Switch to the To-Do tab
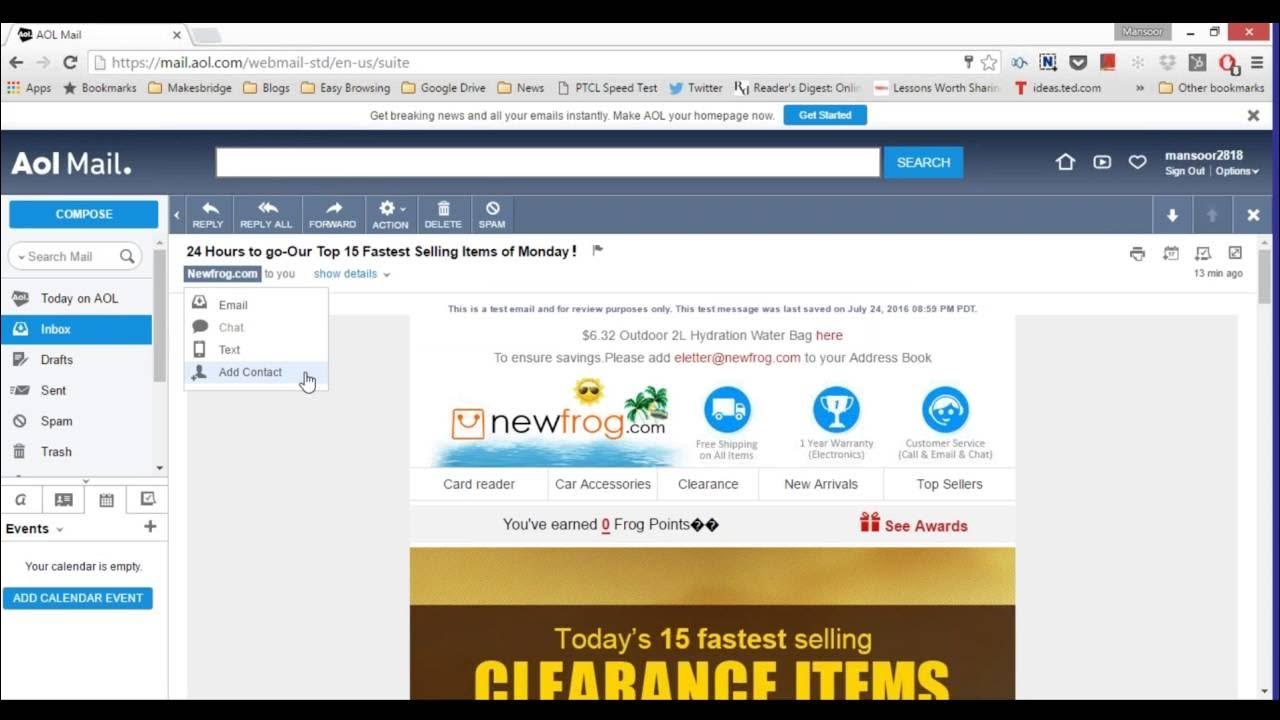The height and width of the screenshot is (720, 1280). 148,499
